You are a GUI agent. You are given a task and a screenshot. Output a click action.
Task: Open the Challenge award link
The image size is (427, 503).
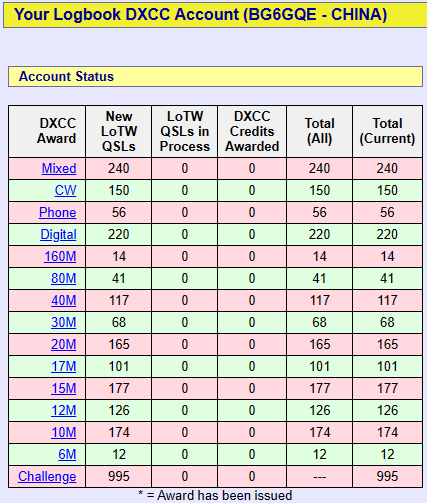(x=47, y=476)
